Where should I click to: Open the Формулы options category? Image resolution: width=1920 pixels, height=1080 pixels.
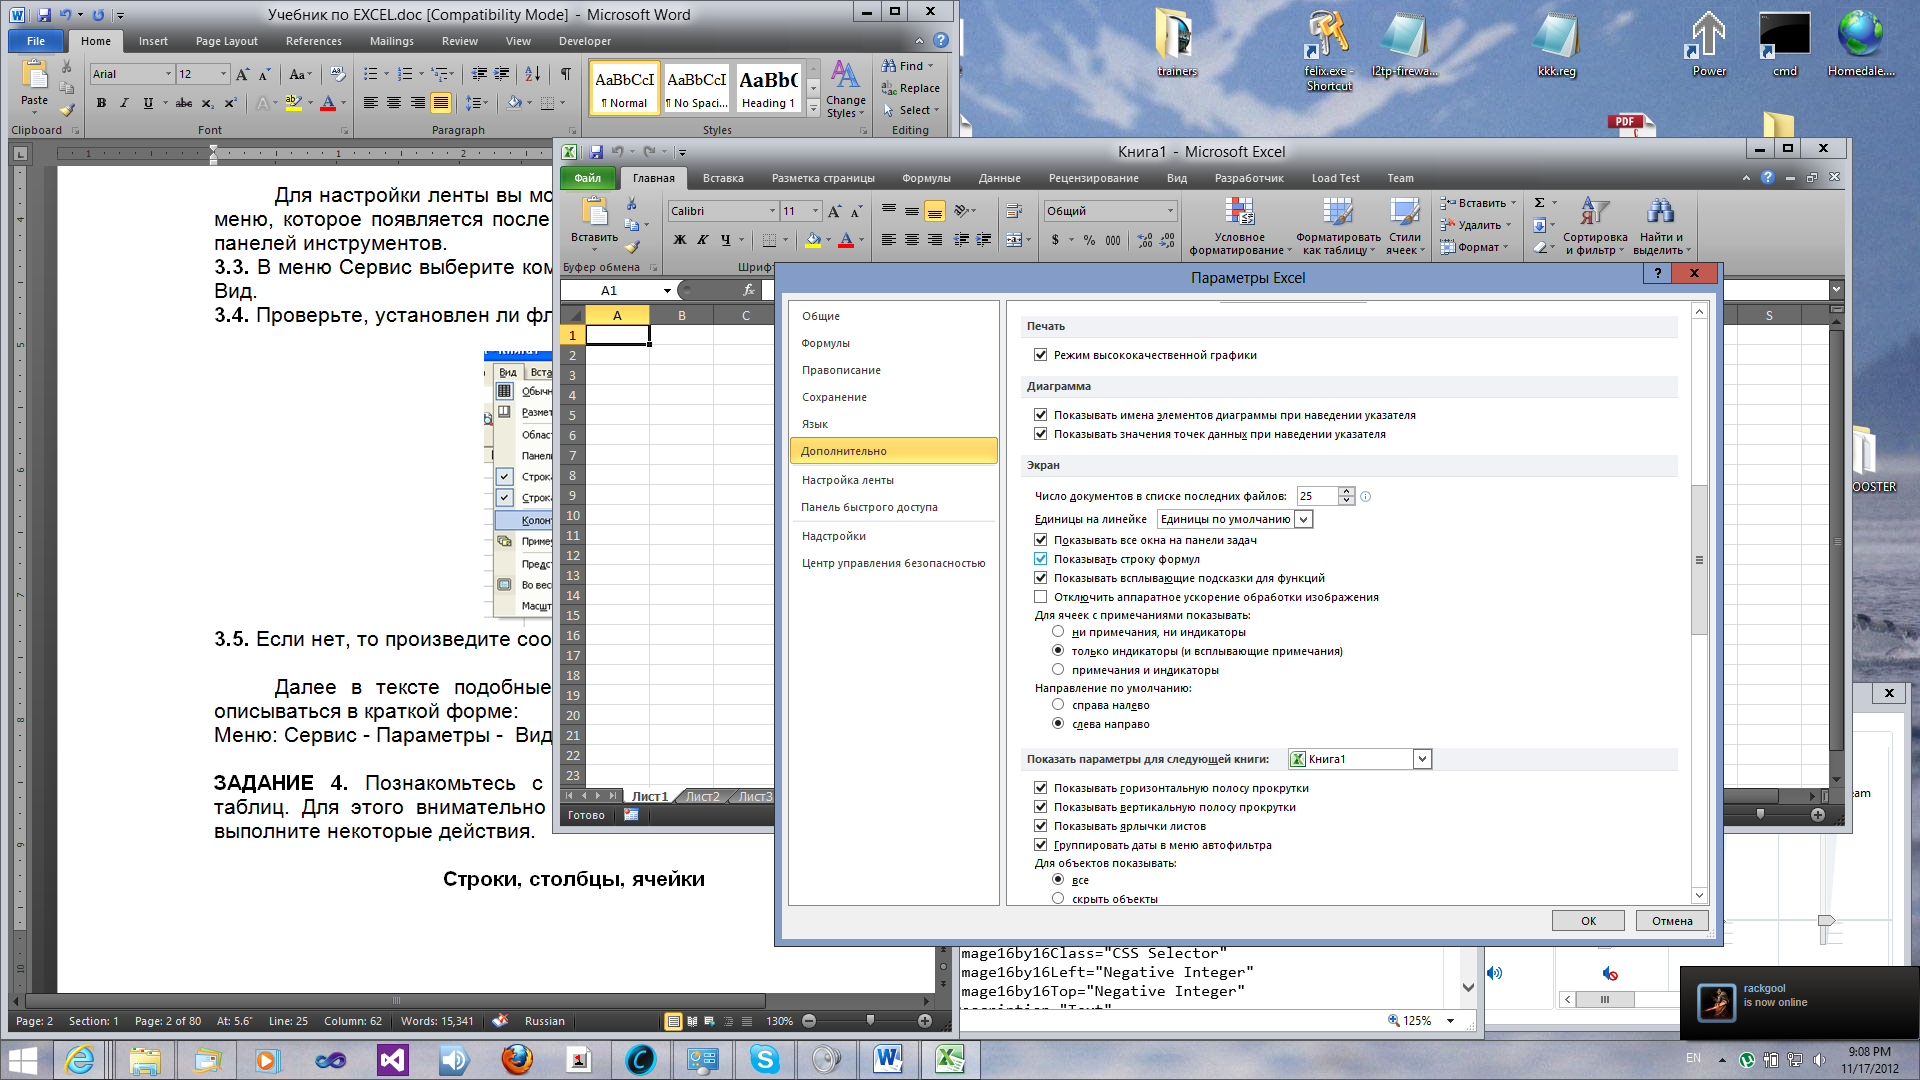826,343
